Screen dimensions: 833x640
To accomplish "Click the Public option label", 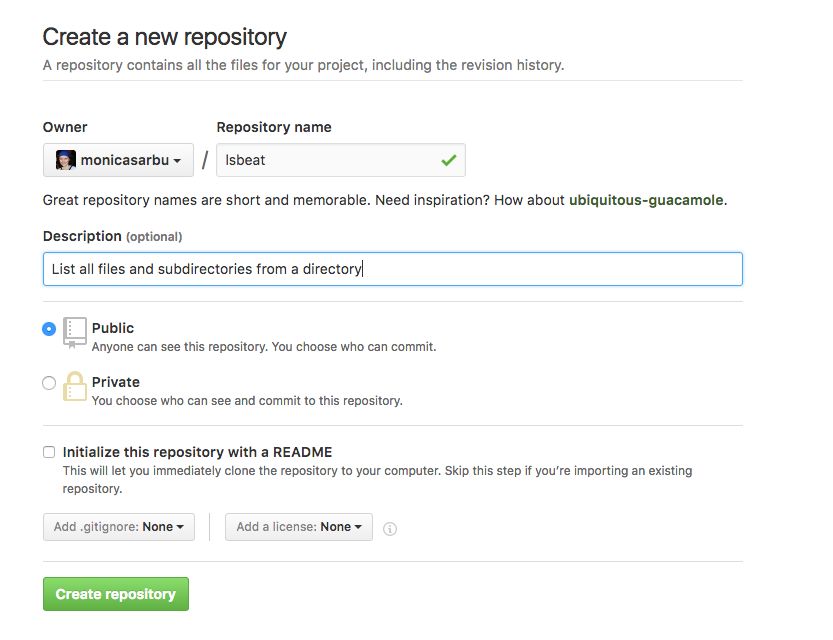I will 113,328.
